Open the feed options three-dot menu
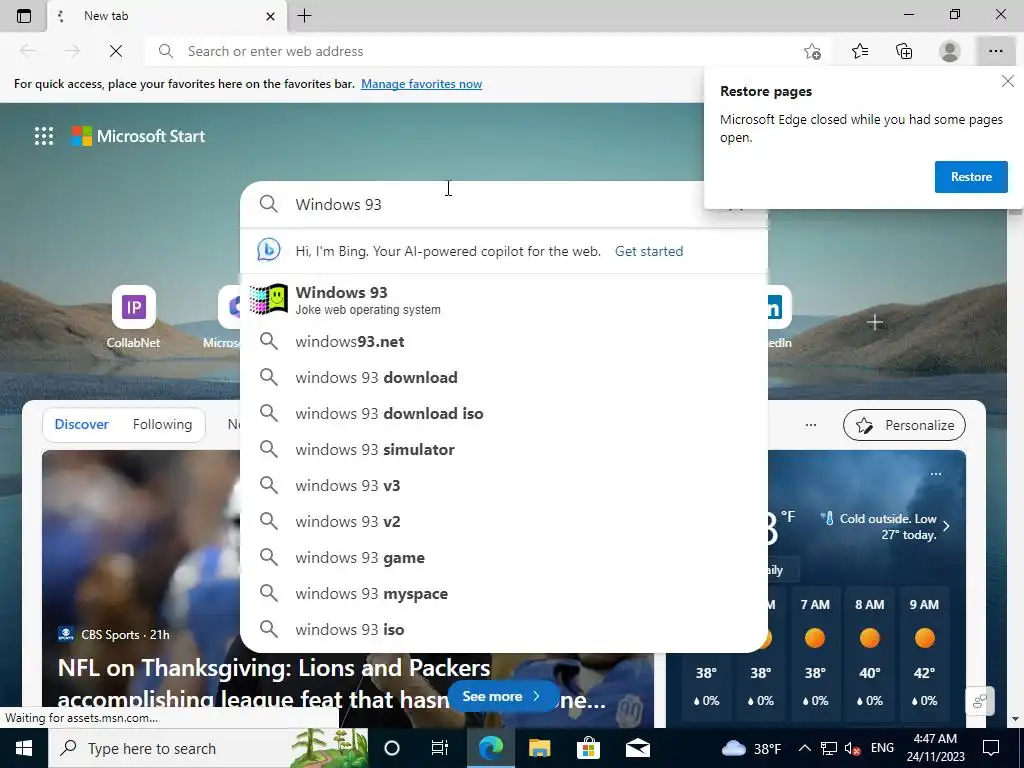The height and width of the screenshot is (768, 1024). 810,425
